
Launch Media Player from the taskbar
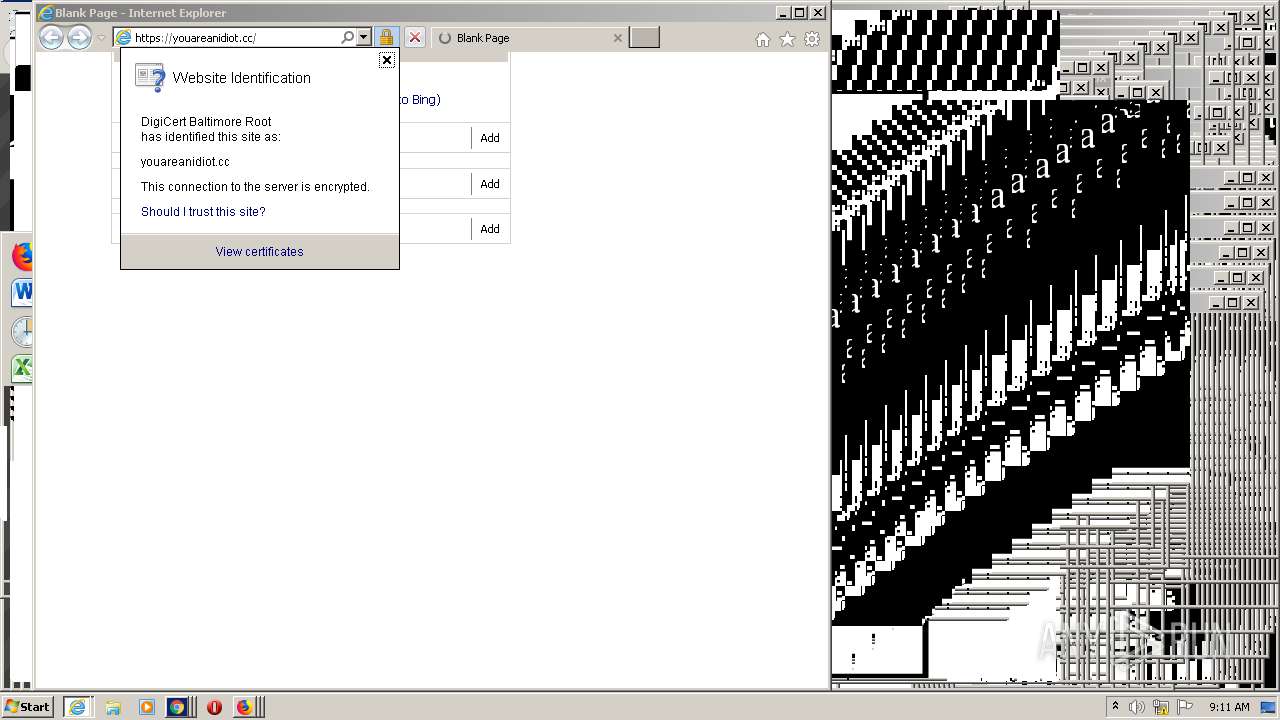point(146,707)
